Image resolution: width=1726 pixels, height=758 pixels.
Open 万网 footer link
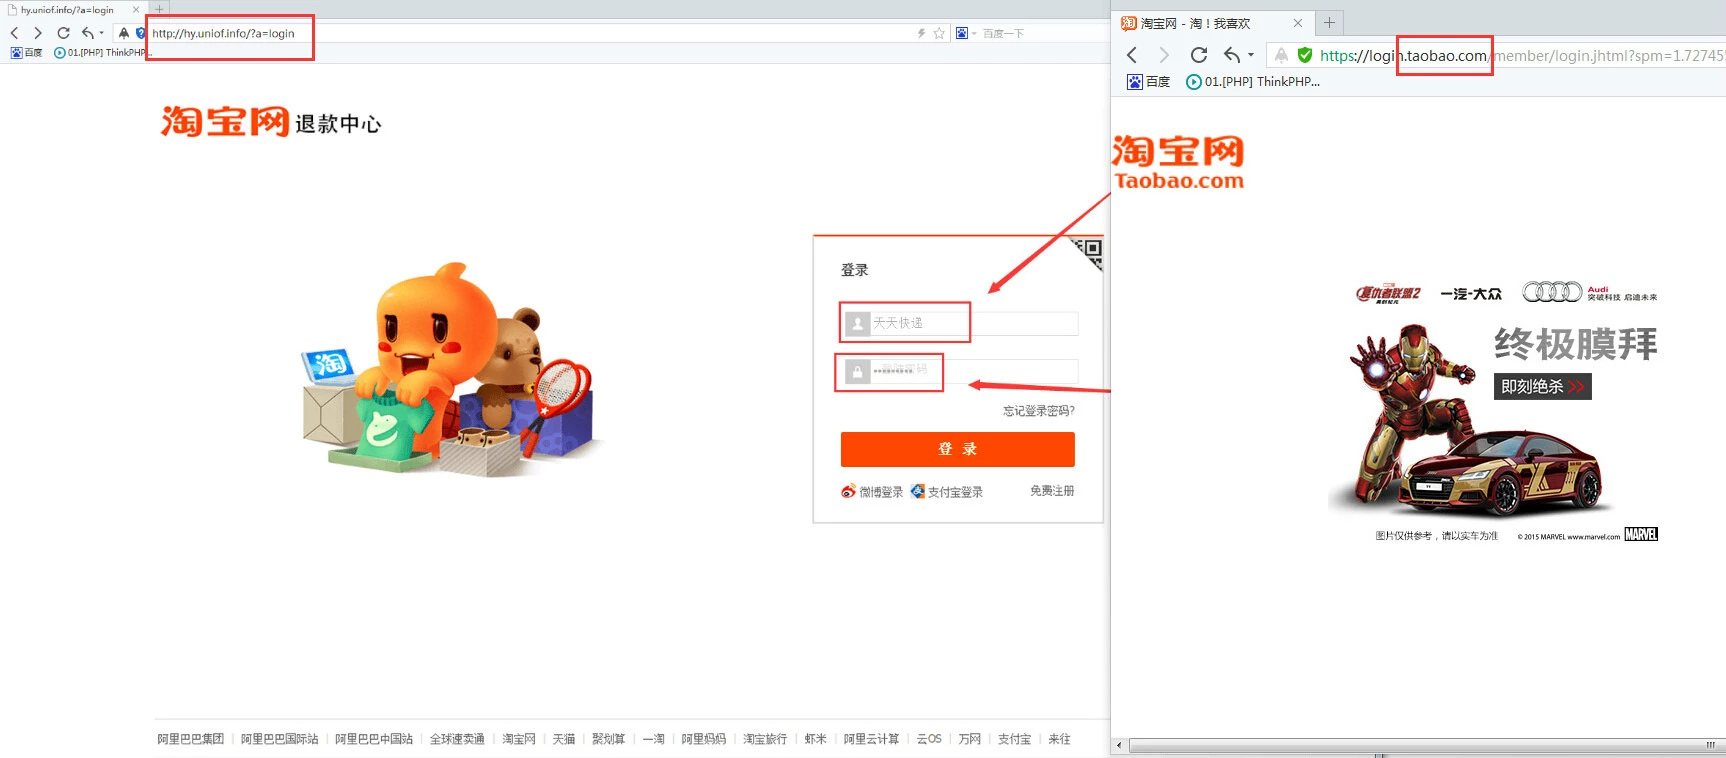click(970, 739)
